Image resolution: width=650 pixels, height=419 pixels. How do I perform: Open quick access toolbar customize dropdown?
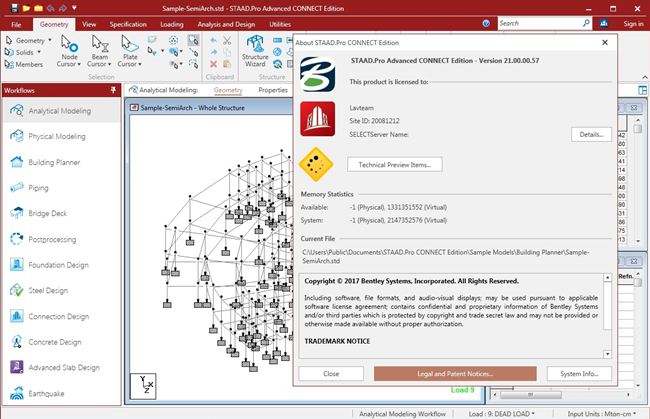tap(74, 8)
